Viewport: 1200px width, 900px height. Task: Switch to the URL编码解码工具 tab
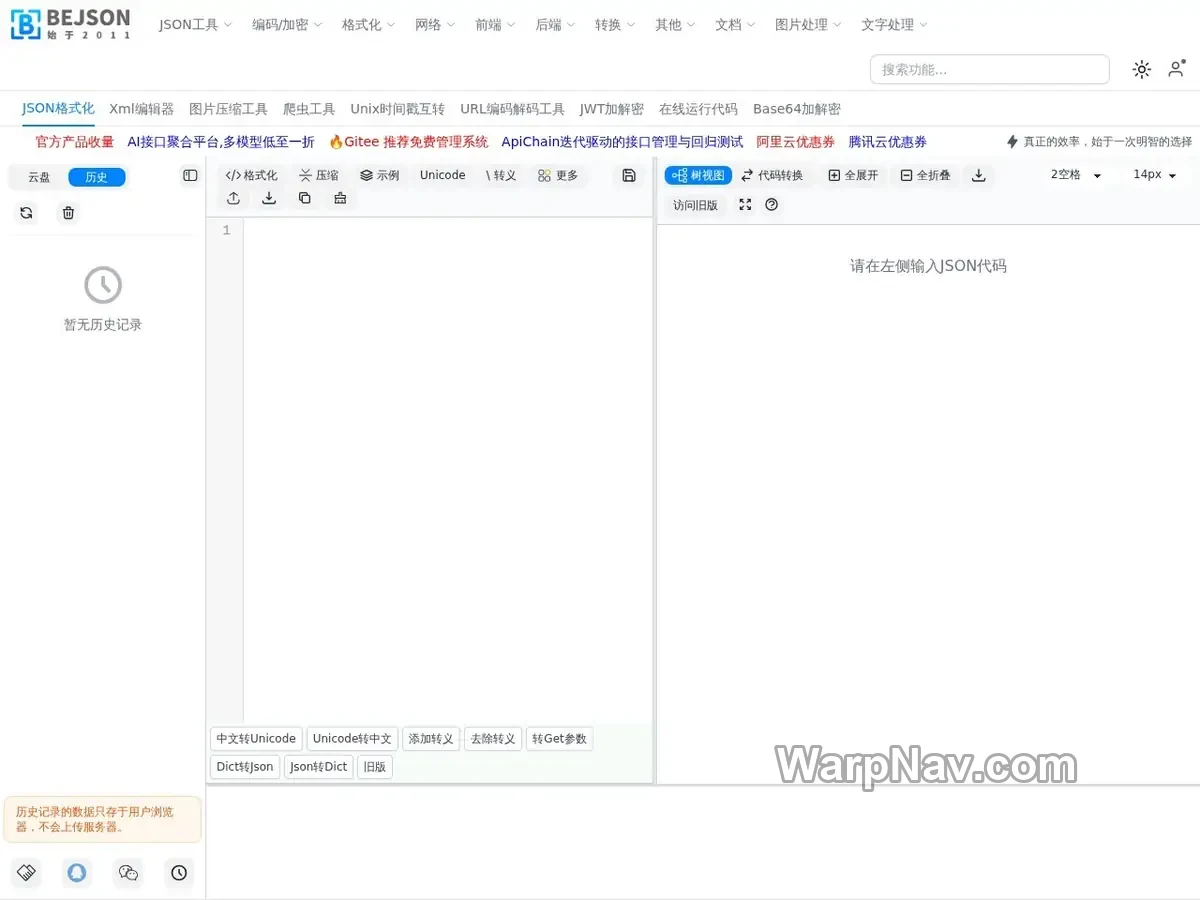click(x=512, y=109)
